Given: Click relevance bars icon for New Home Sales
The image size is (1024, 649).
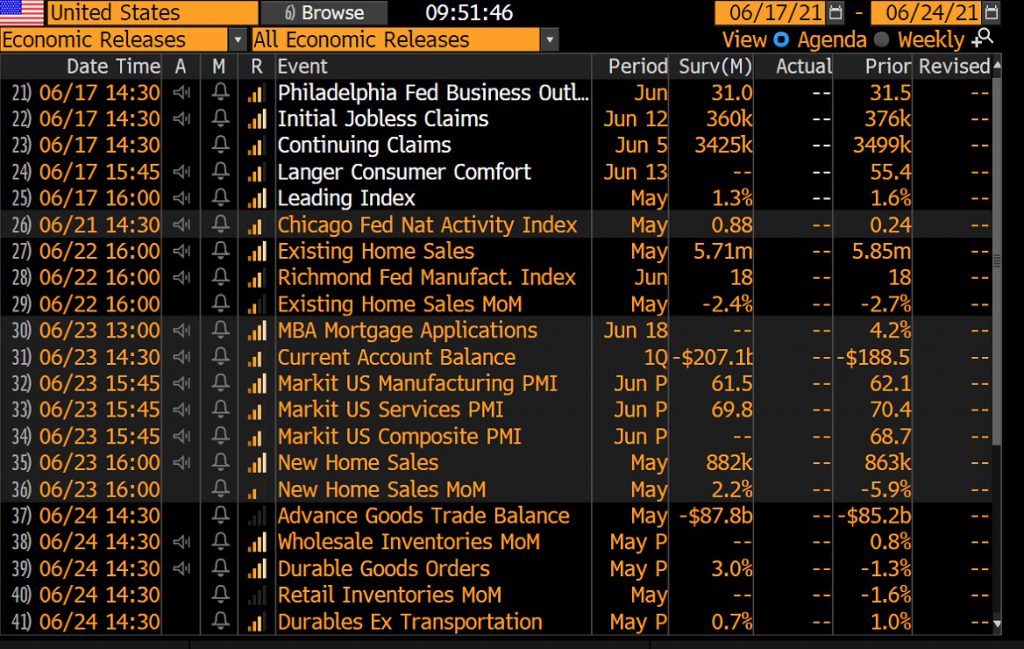Looking at the screenshot, I should tap(257, 462).
